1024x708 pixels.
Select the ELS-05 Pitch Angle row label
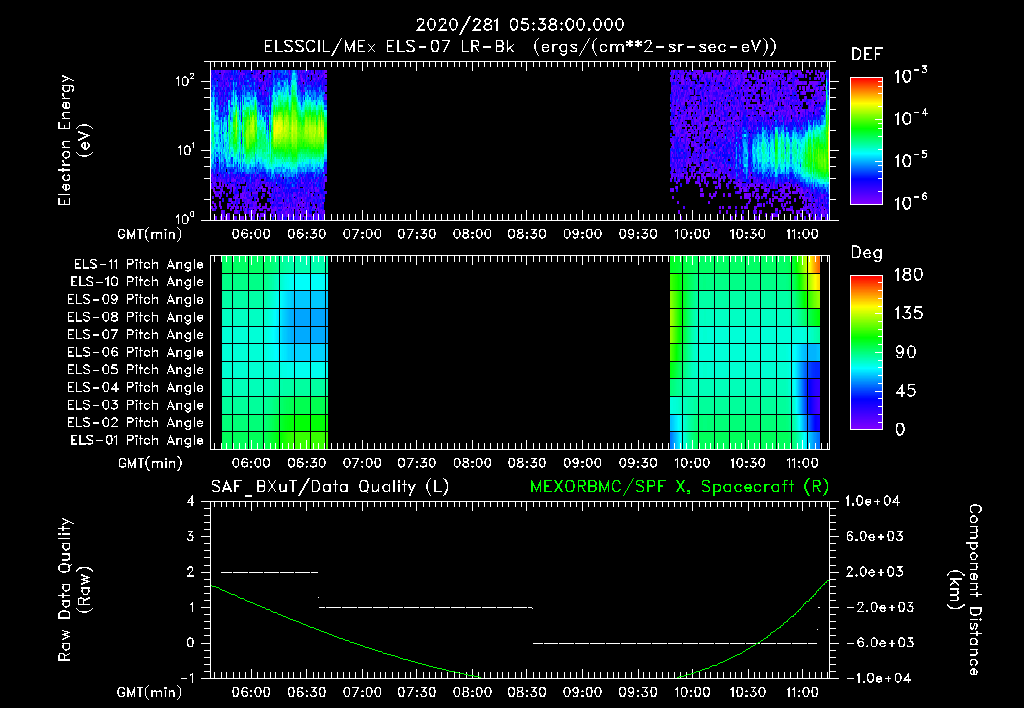(135, 370)
